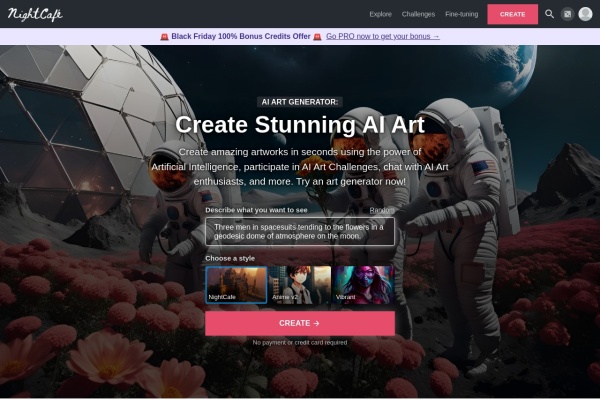Open Fine-tuning in the top navigation
Viewport: 600px width, 400px height.
pyautogui.click(x=461, y=14)
